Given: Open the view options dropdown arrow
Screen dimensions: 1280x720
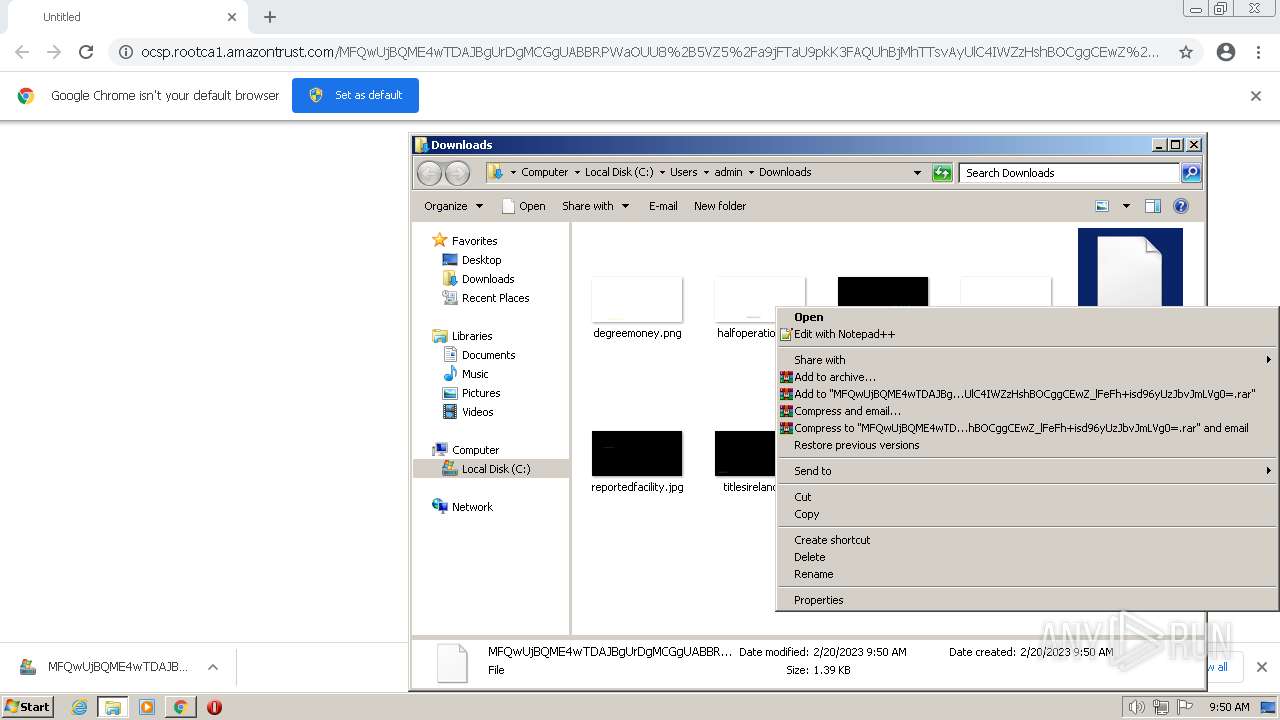Looking at the screenshot, I should pos(1126,206).
